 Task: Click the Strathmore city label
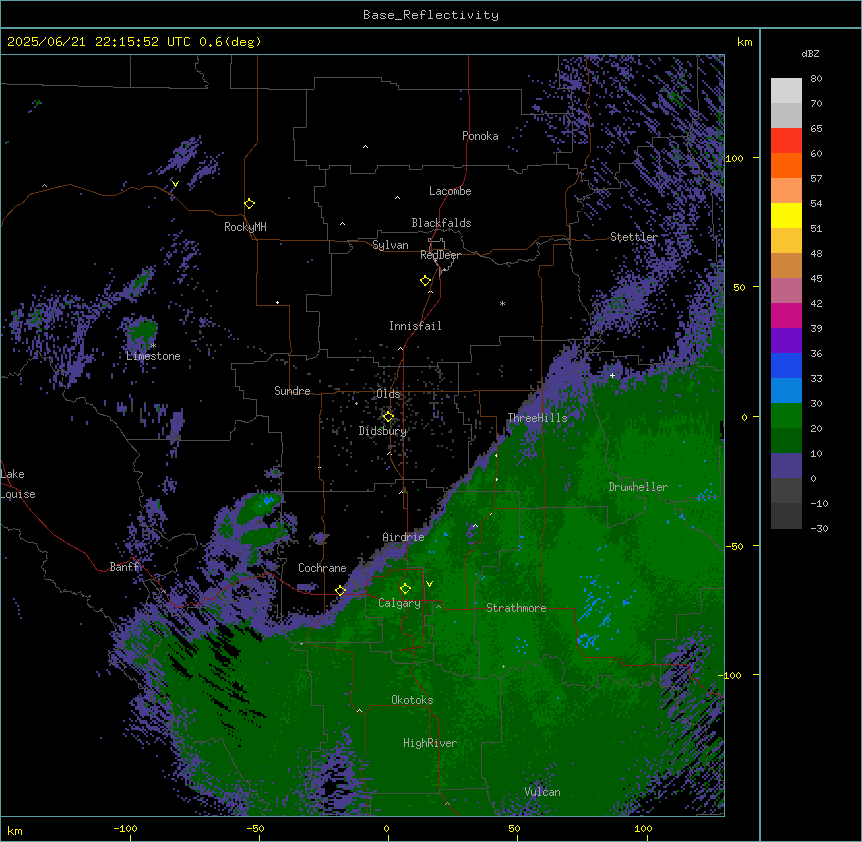tap(516, 608)
